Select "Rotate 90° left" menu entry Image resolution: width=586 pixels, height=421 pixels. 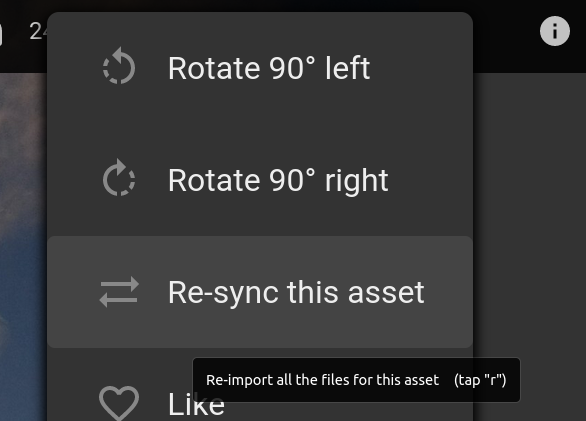[x=260, y=68]
